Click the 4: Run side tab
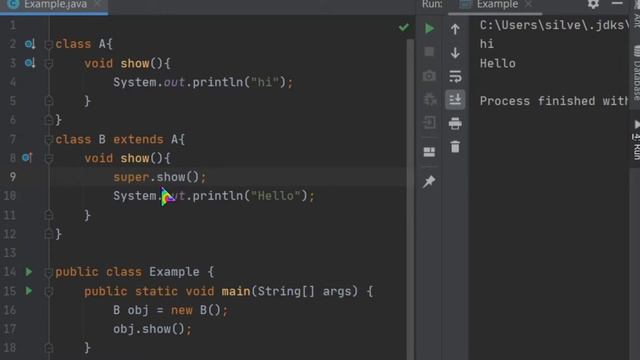This screenshot has width=640, height=360. [636, 140]
